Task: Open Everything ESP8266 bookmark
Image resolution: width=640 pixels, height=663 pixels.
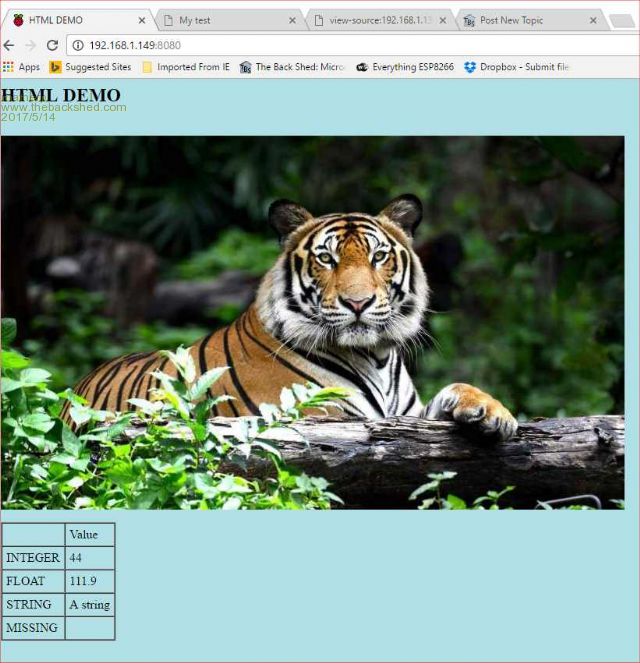Action: (x=404, y=67)
